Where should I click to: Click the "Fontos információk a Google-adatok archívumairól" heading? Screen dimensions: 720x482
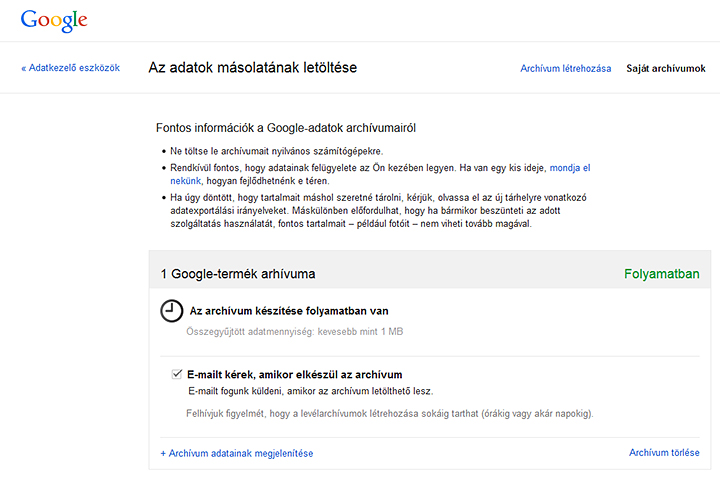[286, 128]
